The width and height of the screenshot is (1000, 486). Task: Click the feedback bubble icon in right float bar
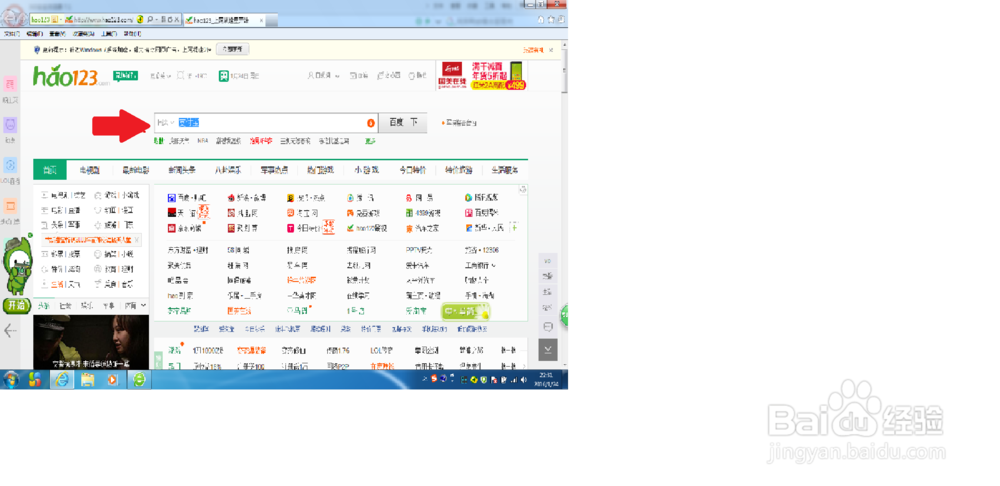tap(548, 327)
